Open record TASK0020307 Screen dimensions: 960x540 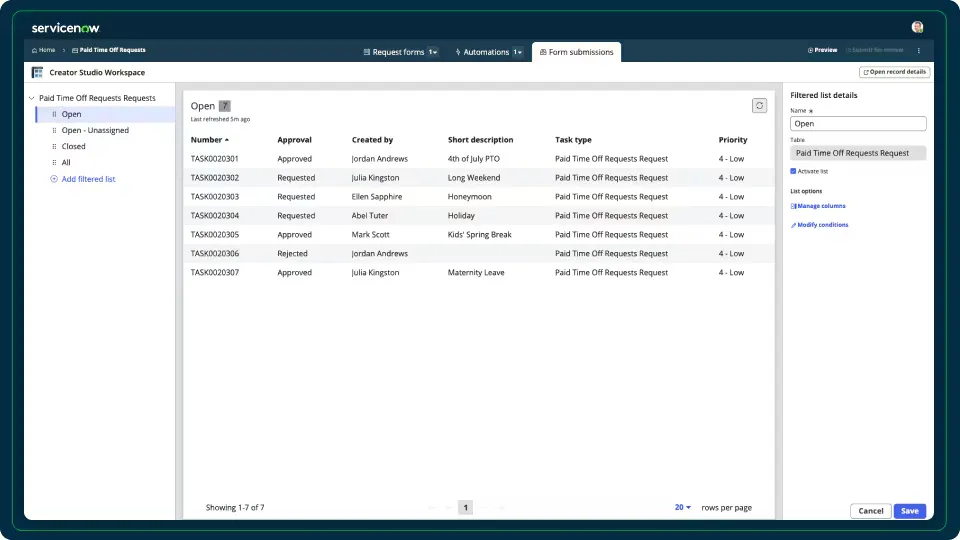coord(214,272)
